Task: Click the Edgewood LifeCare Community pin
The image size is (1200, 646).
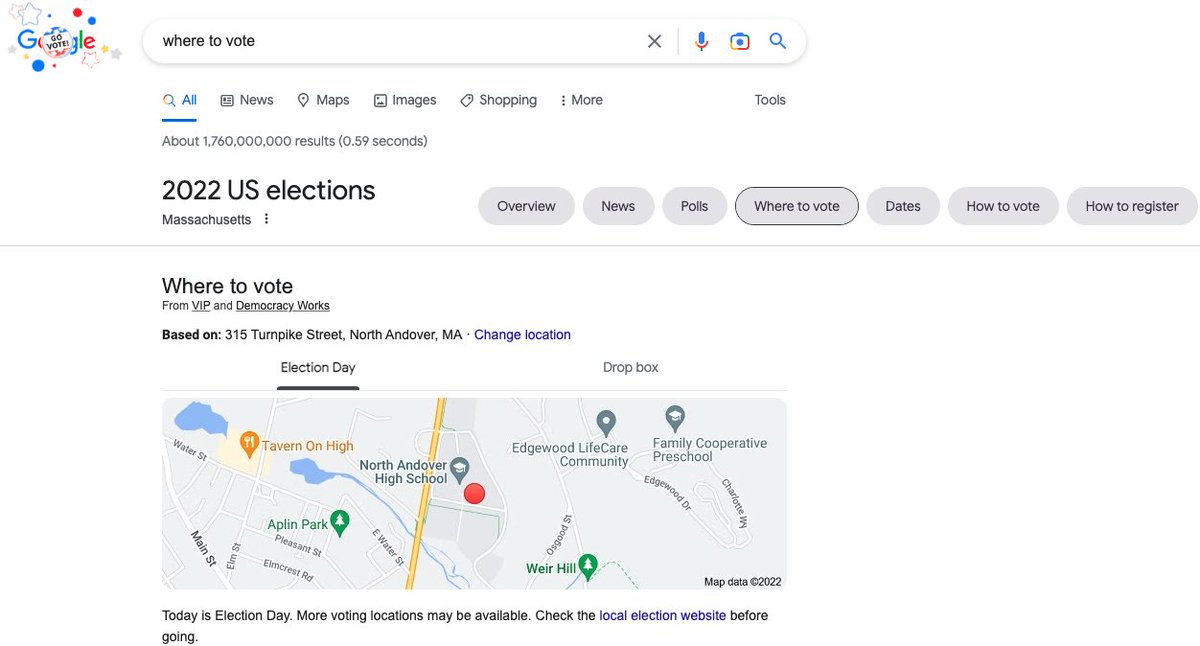Action: tap(605, 421)
